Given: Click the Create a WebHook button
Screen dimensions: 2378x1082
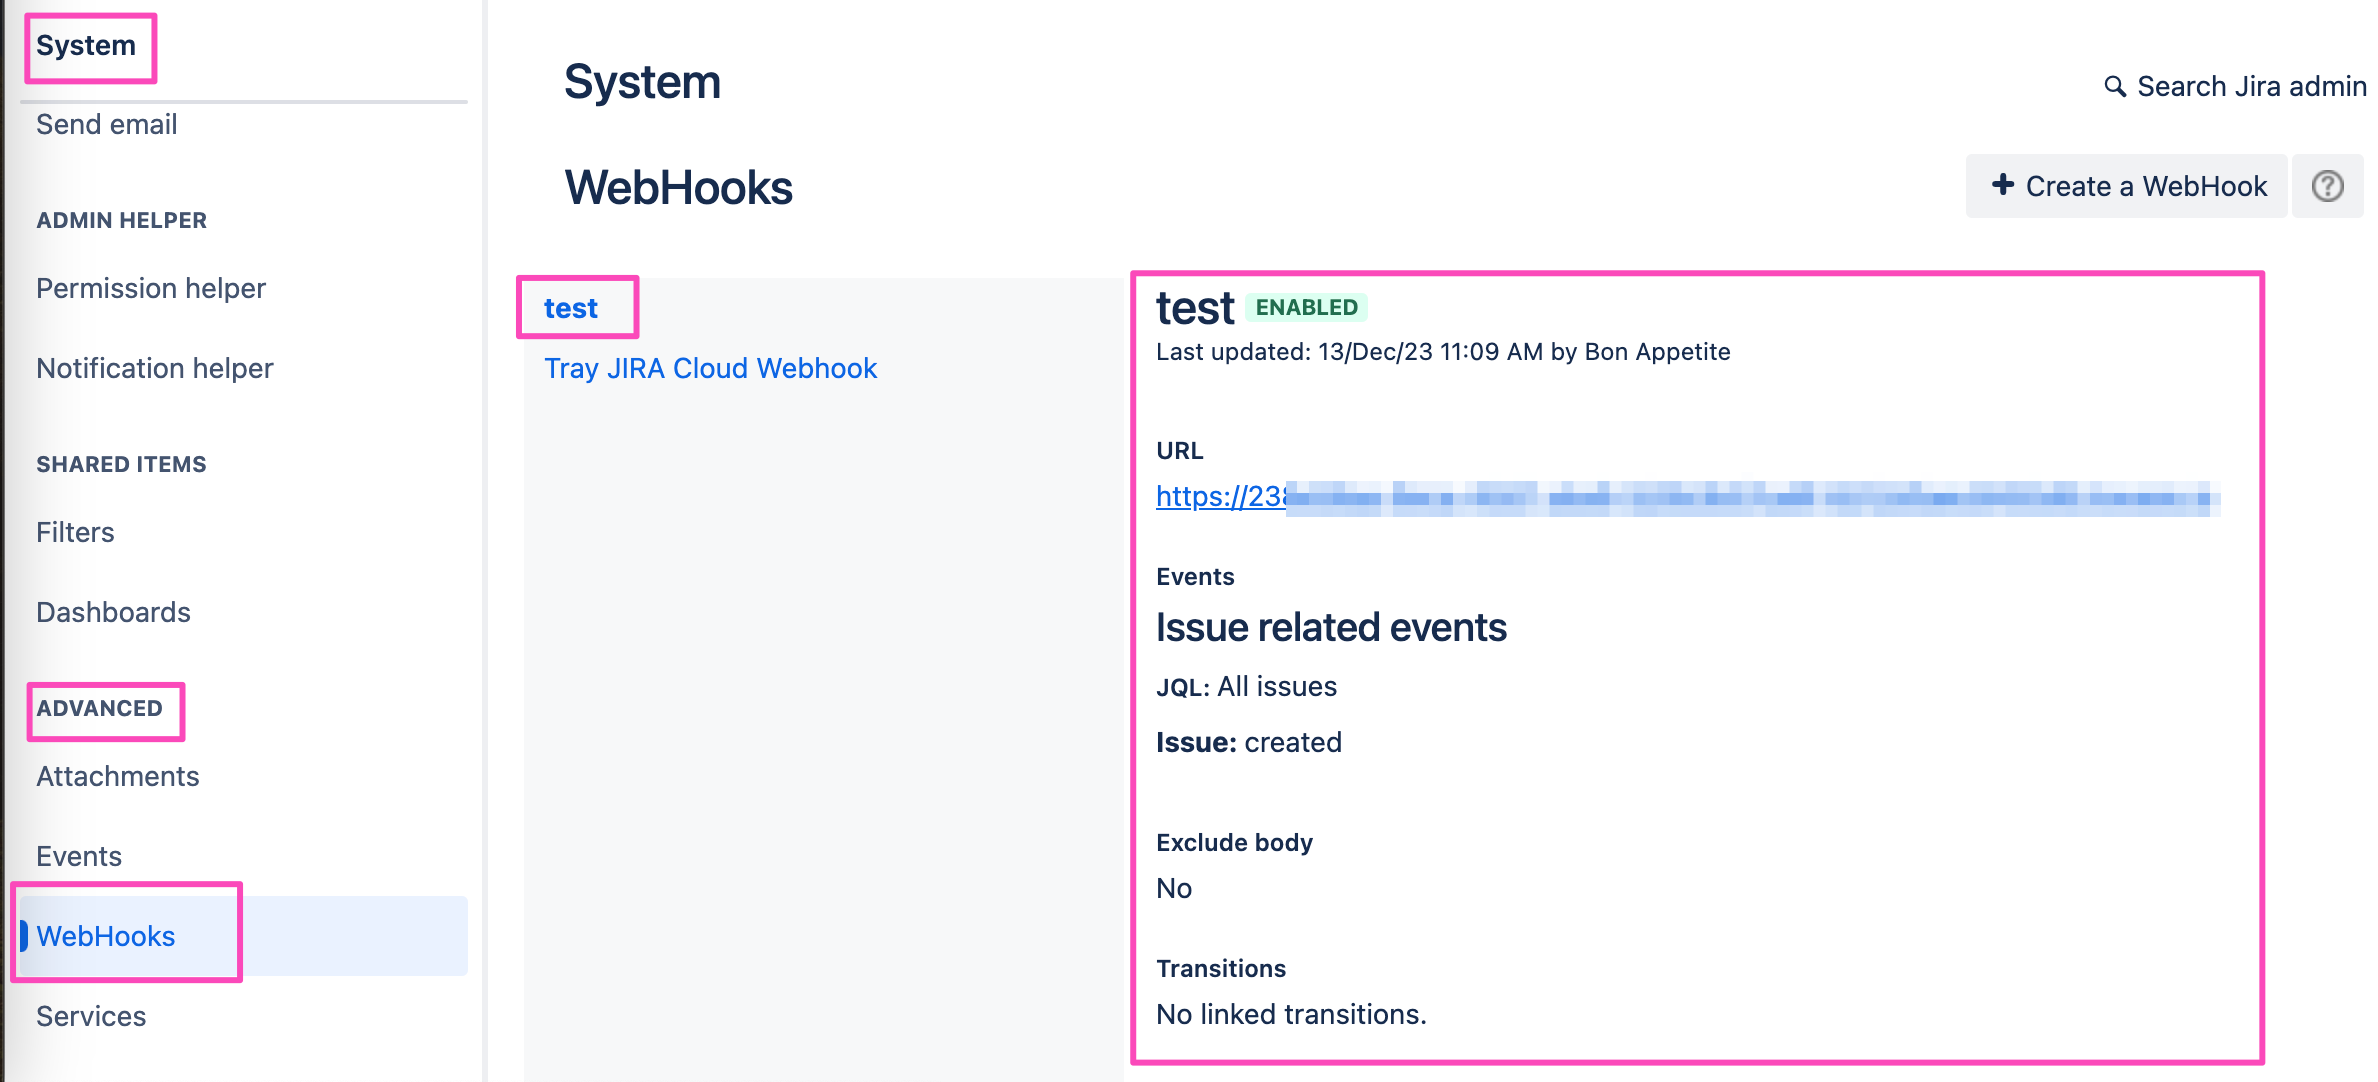Looking at the screenshot, I should point(2126,185).
